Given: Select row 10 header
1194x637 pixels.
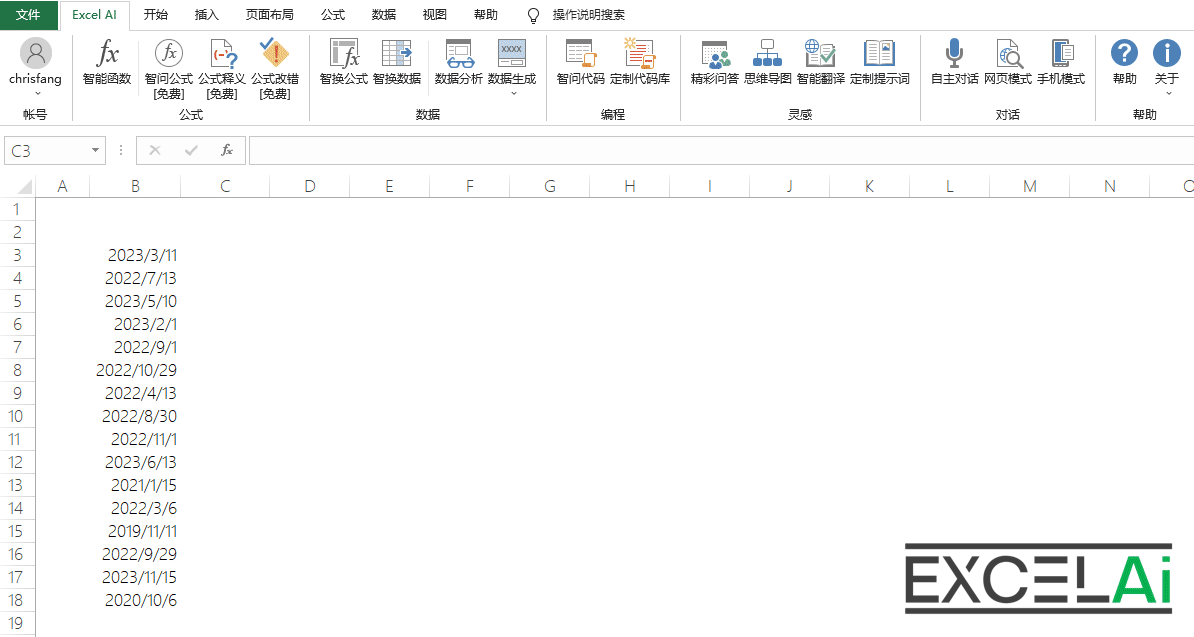Looking at the screenshot, I should 16,416.
